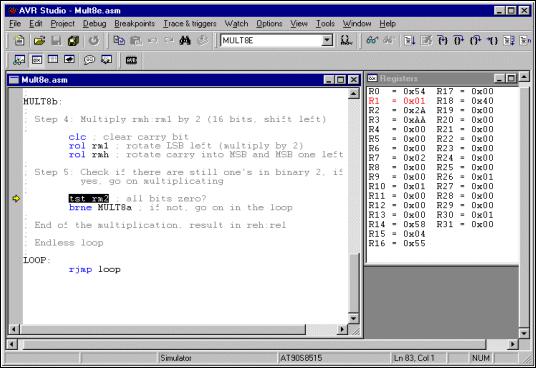Click the Copy icon in the toolbar
Screen dimensions: 536x368
click(119, 41)
